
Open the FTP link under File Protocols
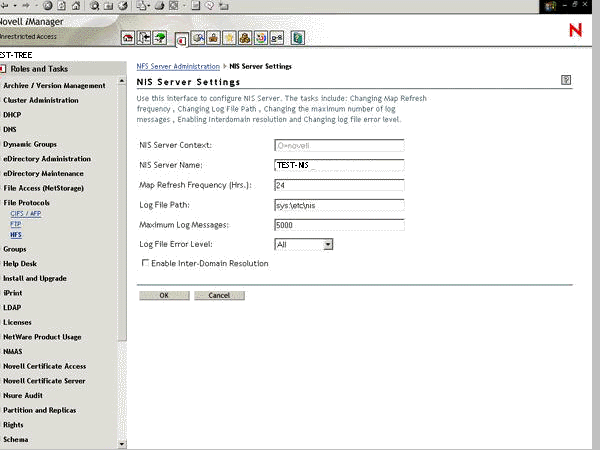[x=16, y=224]
